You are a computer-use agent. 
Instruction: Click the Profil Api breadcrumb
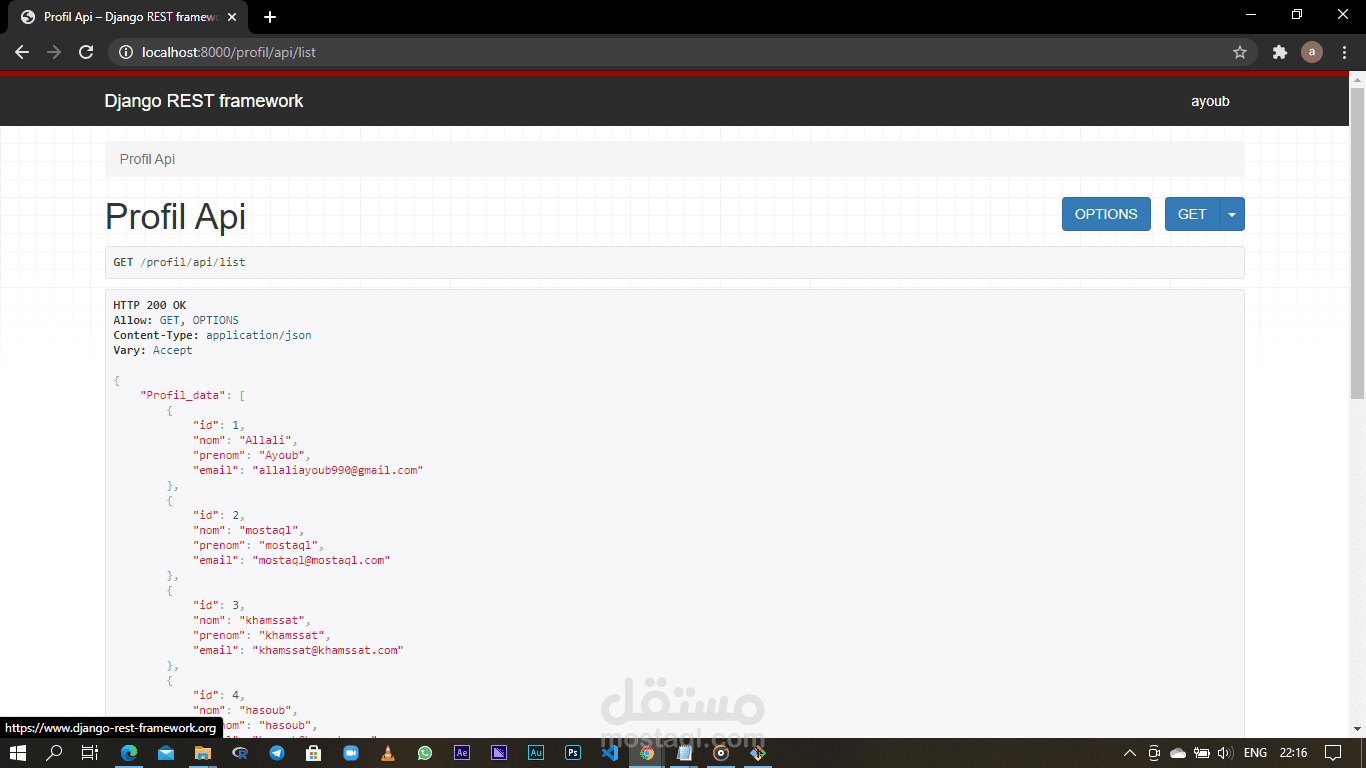(147, 159)
